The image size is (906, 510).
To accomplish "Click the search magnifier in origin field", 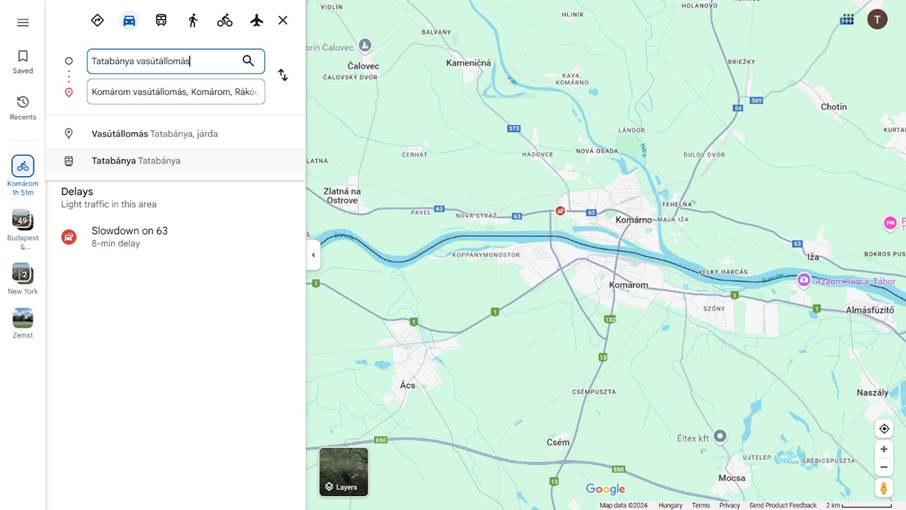I will pos(248,61).
